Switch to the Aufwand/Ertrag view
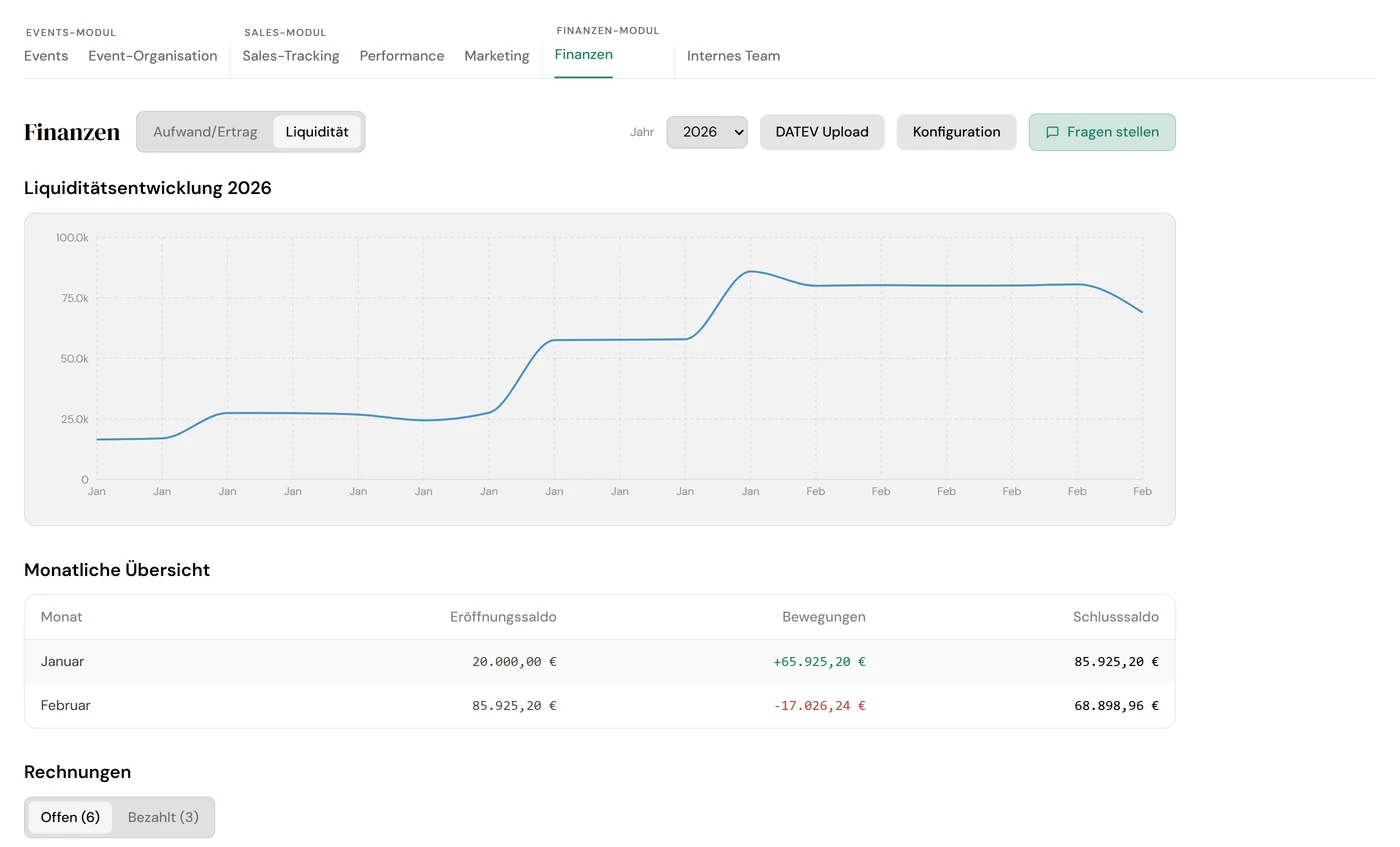The width and height of the screenshot is (1400, 847). (205, 132)
